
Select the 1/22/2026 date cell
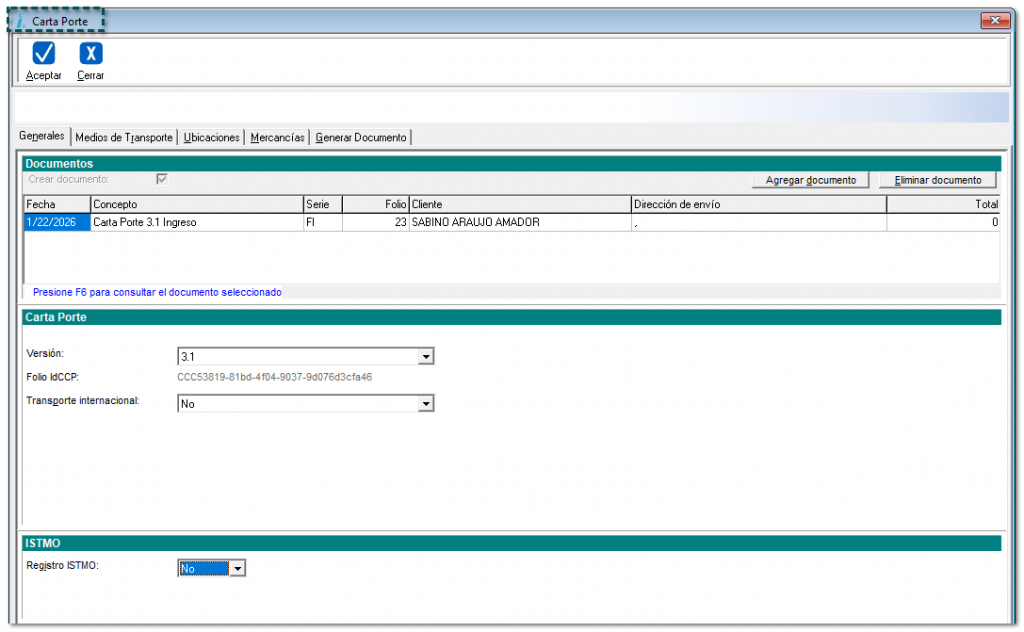pyautogui.click(x=56, y=223)
